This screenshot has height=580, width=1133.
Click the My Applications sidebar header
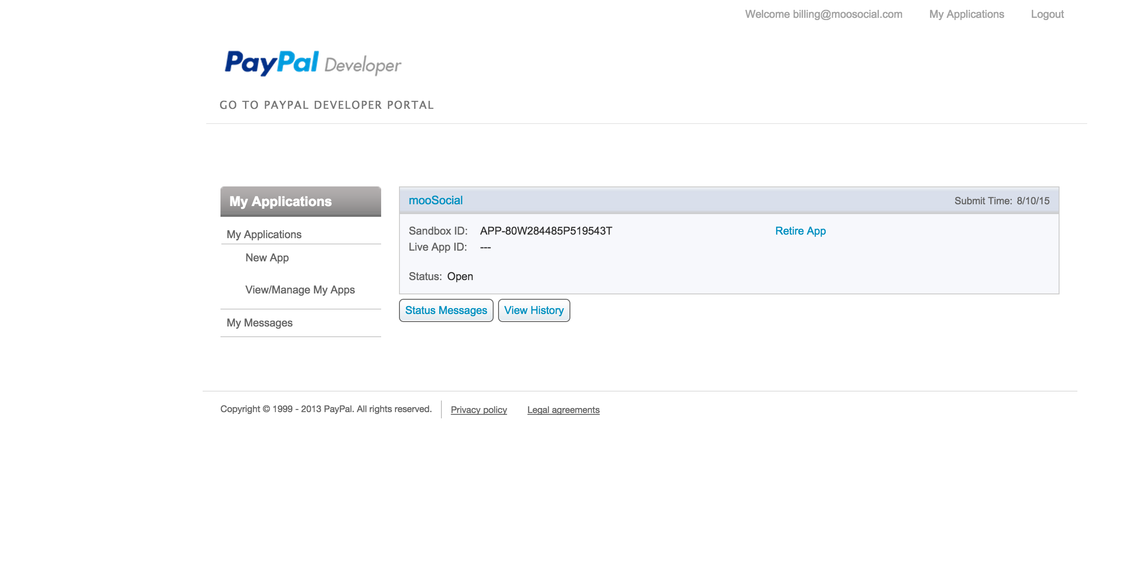pos(301,202)
